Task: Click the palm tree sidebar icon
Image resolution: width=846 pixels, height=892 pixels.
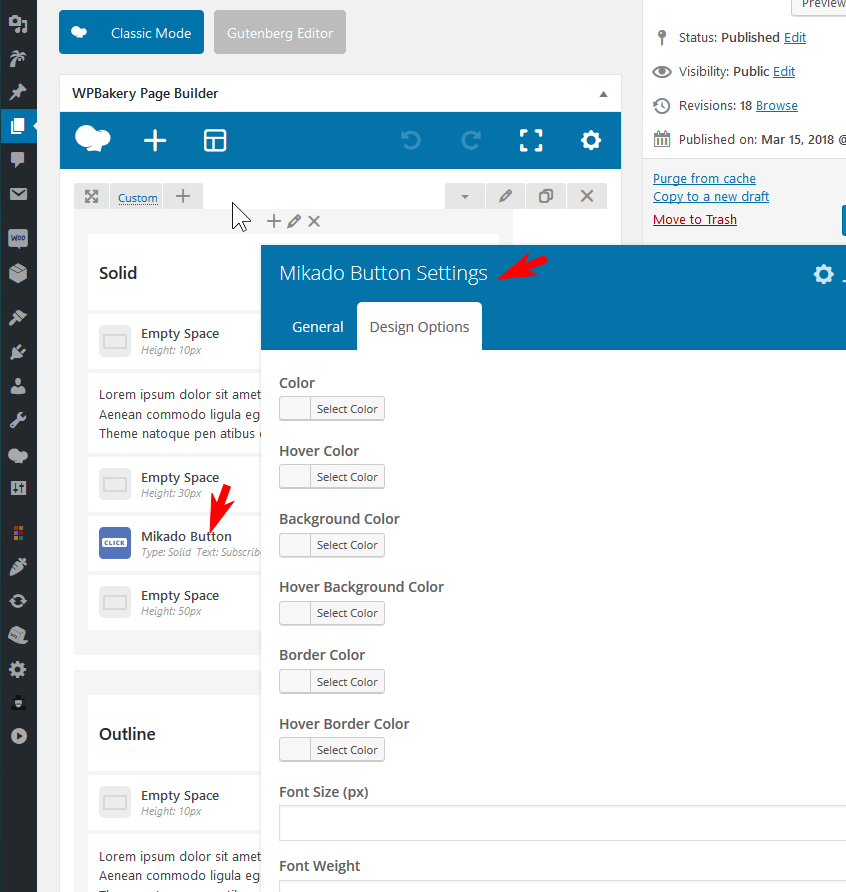Action: click(x=18, y=58)
